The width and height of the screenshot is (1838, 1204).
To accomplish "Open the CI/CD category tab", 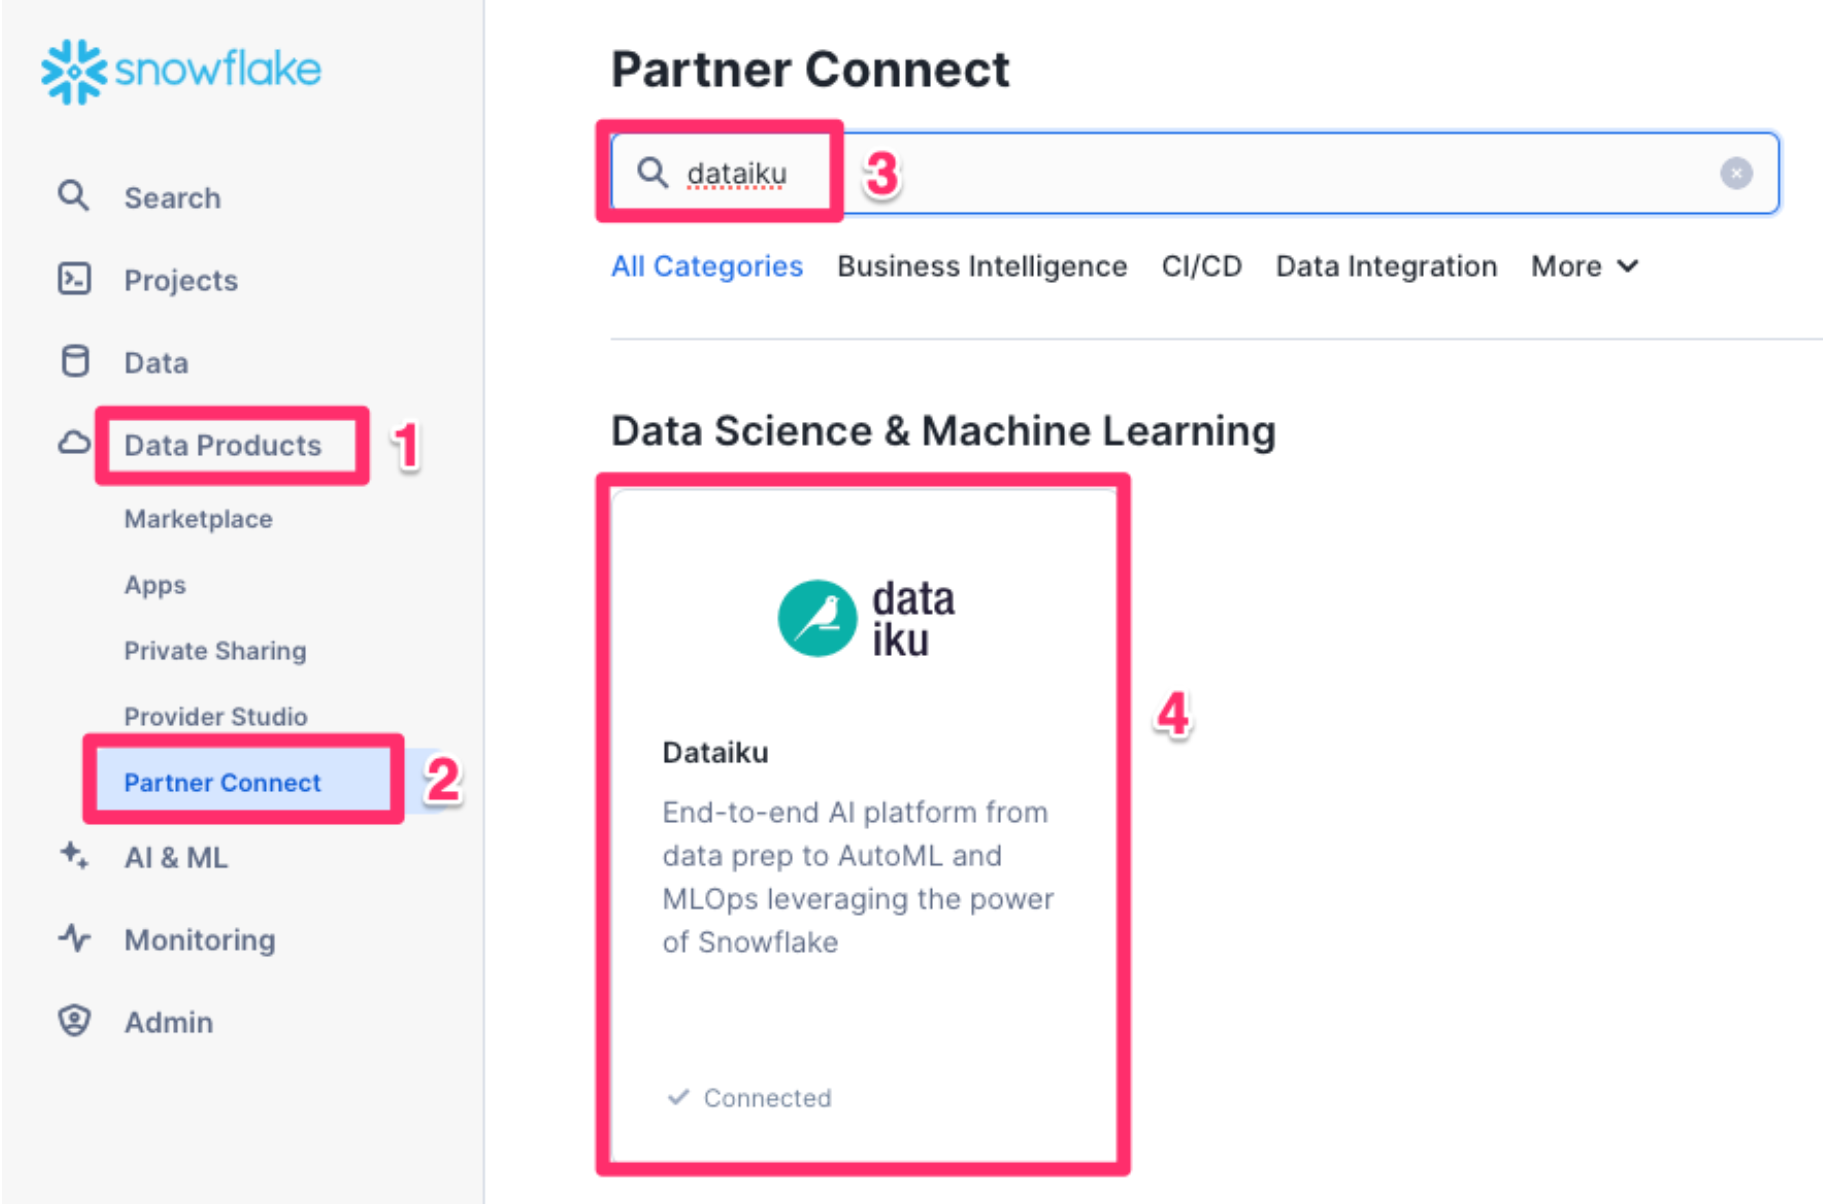I will (1201, 266).
